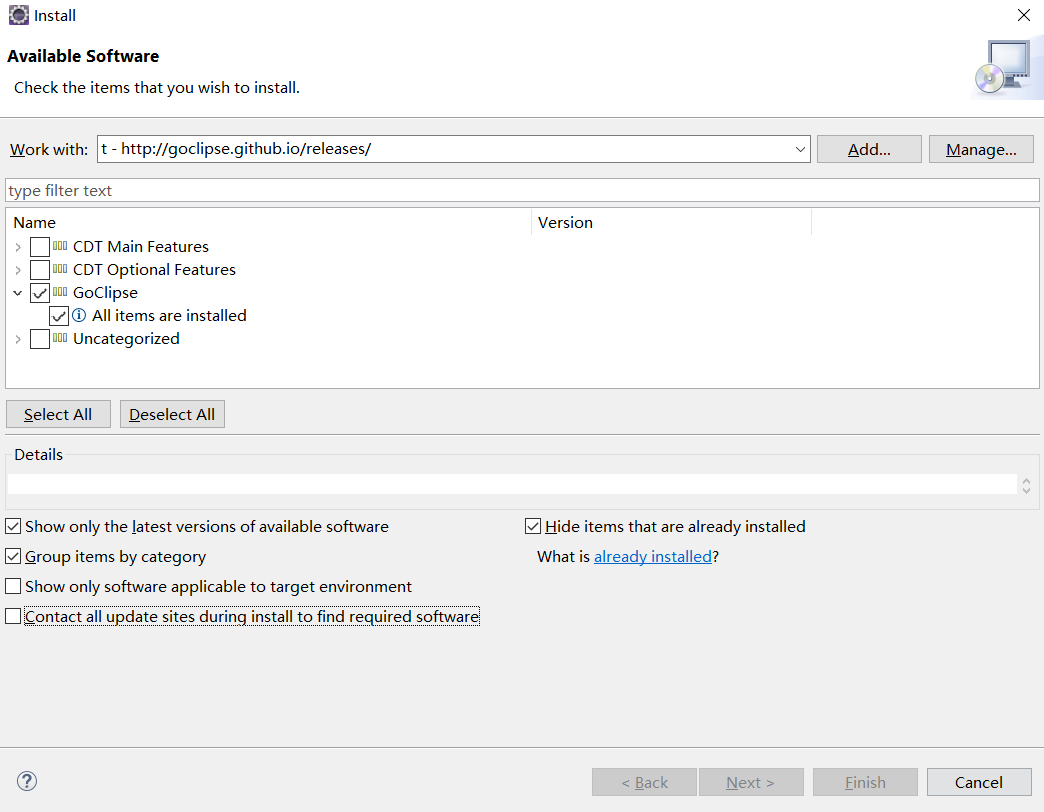Screen dimensions: 1044x812
Task: Click the help question mark icon
Action: pyautogui.click(x=27, y=781)
